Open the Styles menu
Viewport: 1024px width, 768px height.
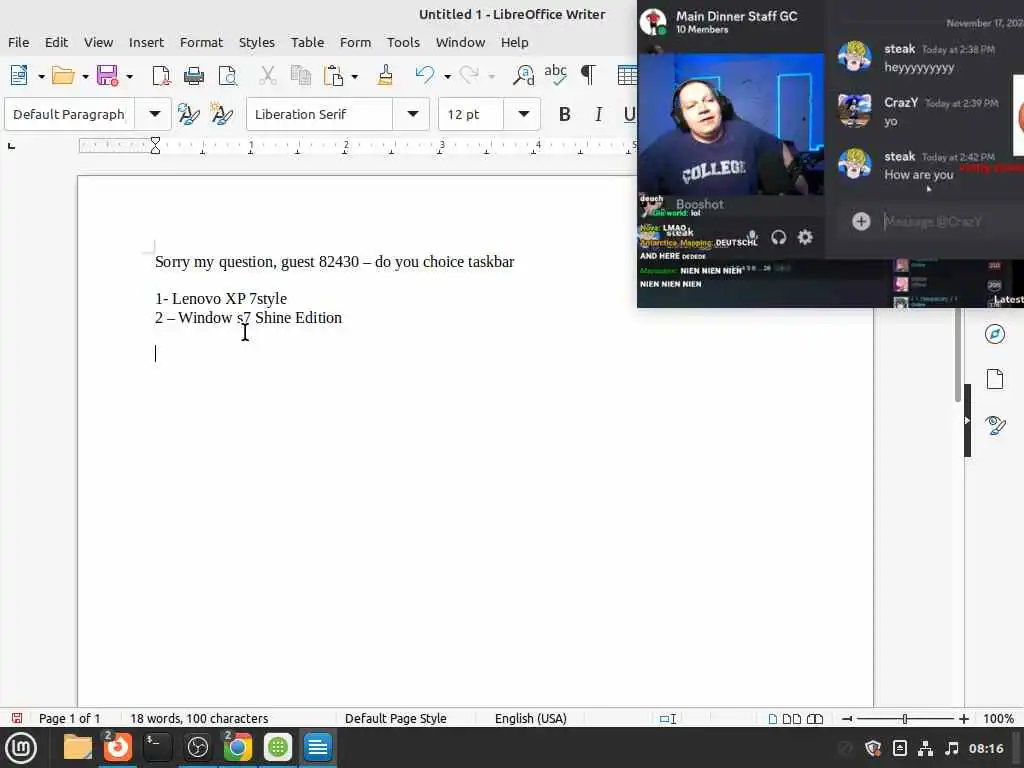[x=257, y=42]
